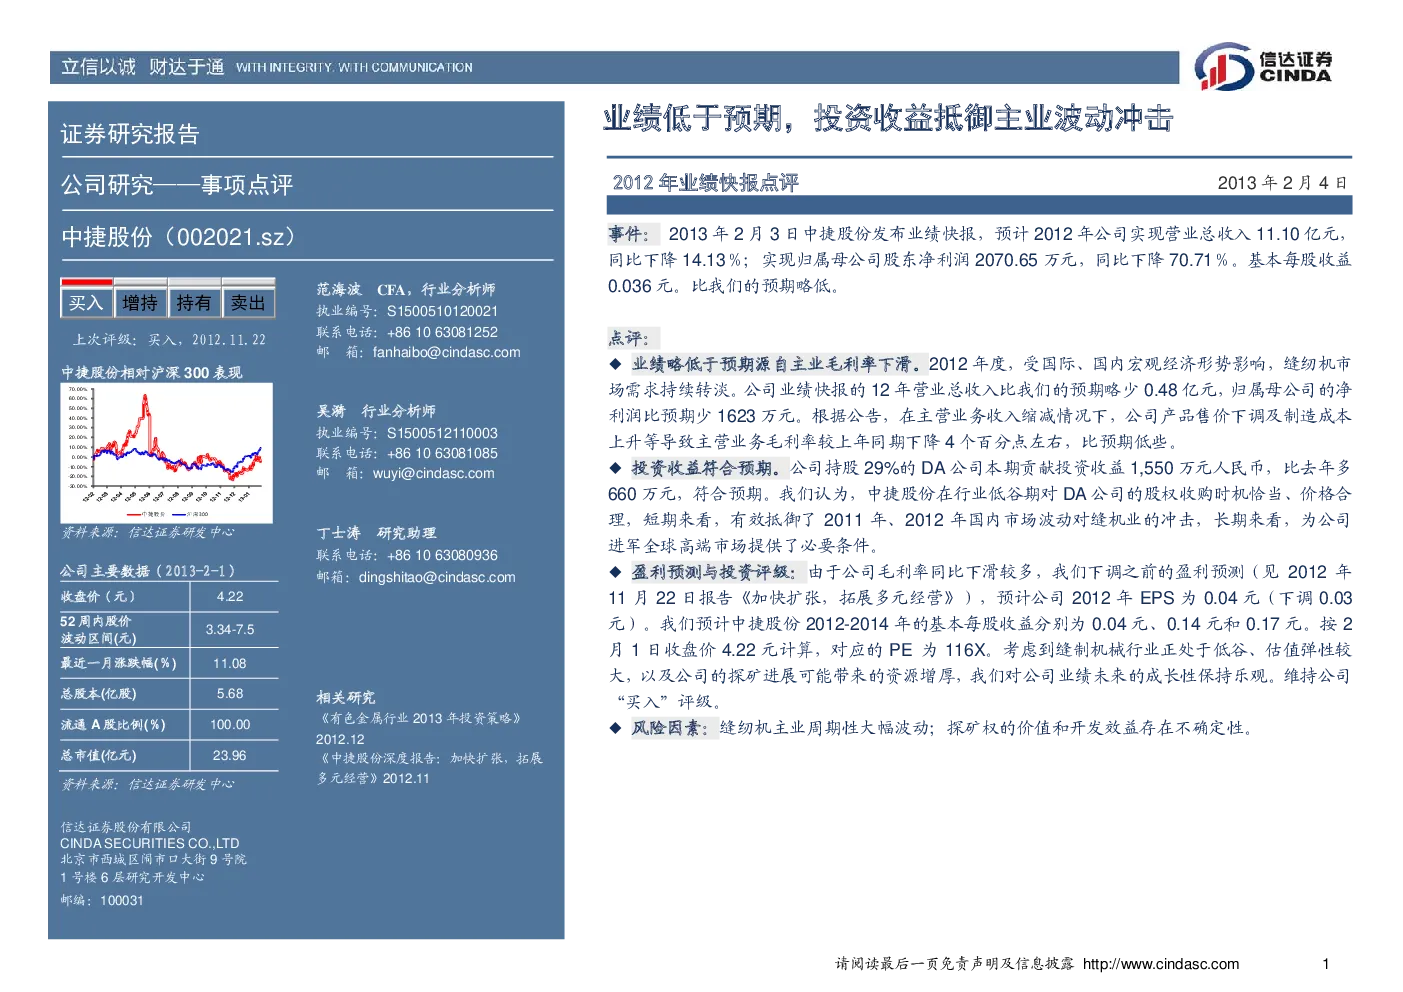Image resolution: width=1403 pixels, height=992 pixels.
Task: Click the 事件： label
Action: point(631,234)
